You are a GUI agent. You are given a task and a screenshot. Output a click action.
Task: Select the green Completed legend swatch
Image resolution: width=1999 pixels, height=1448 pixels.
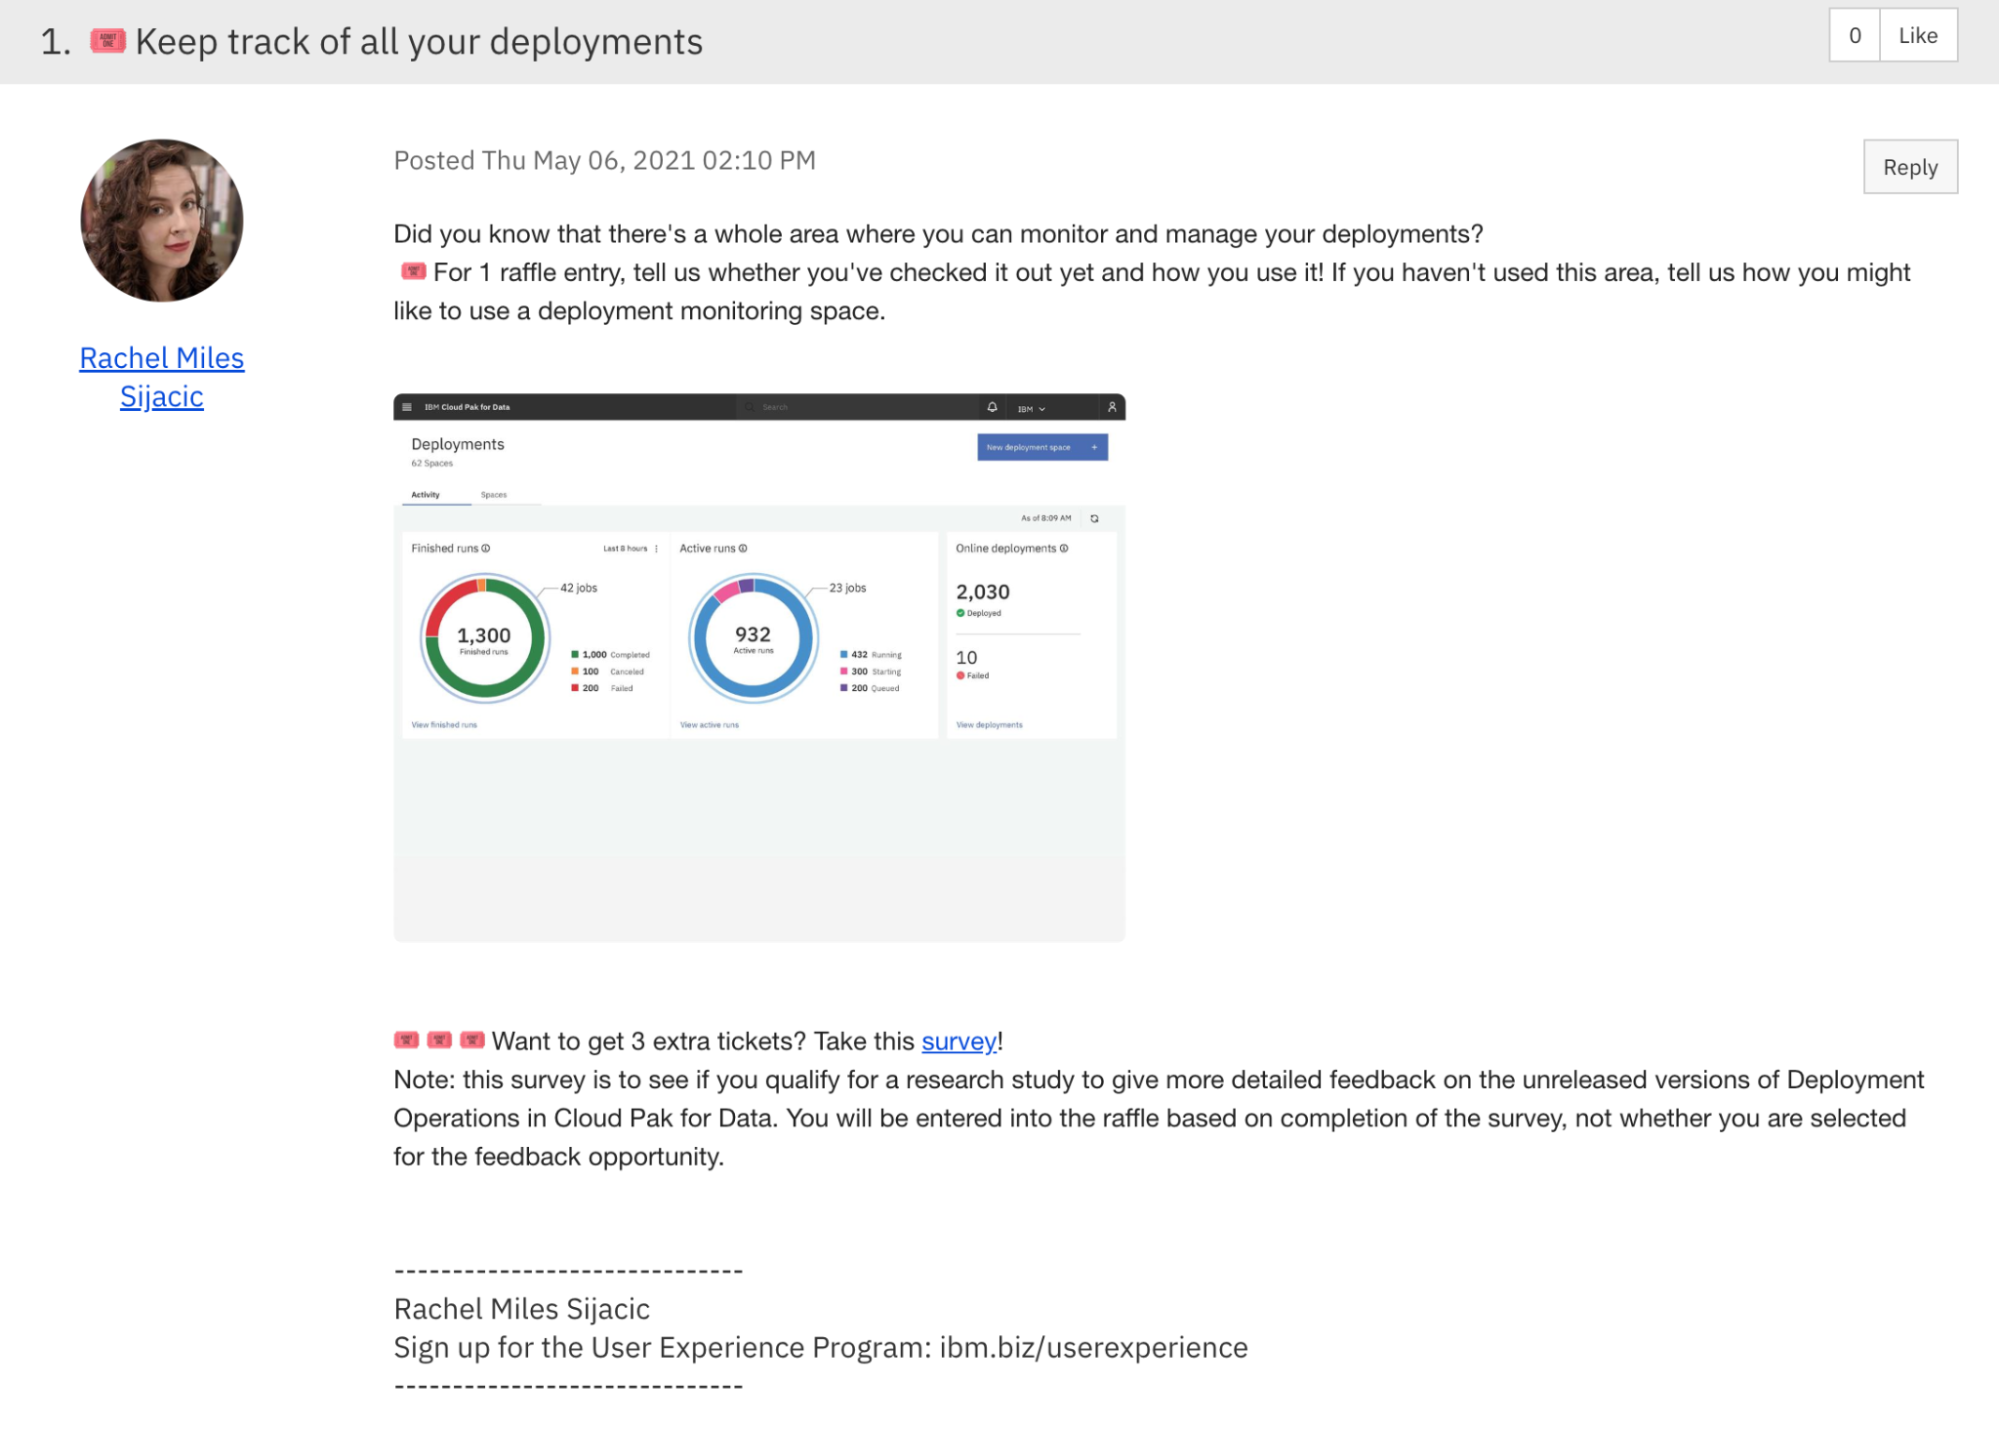574,654
